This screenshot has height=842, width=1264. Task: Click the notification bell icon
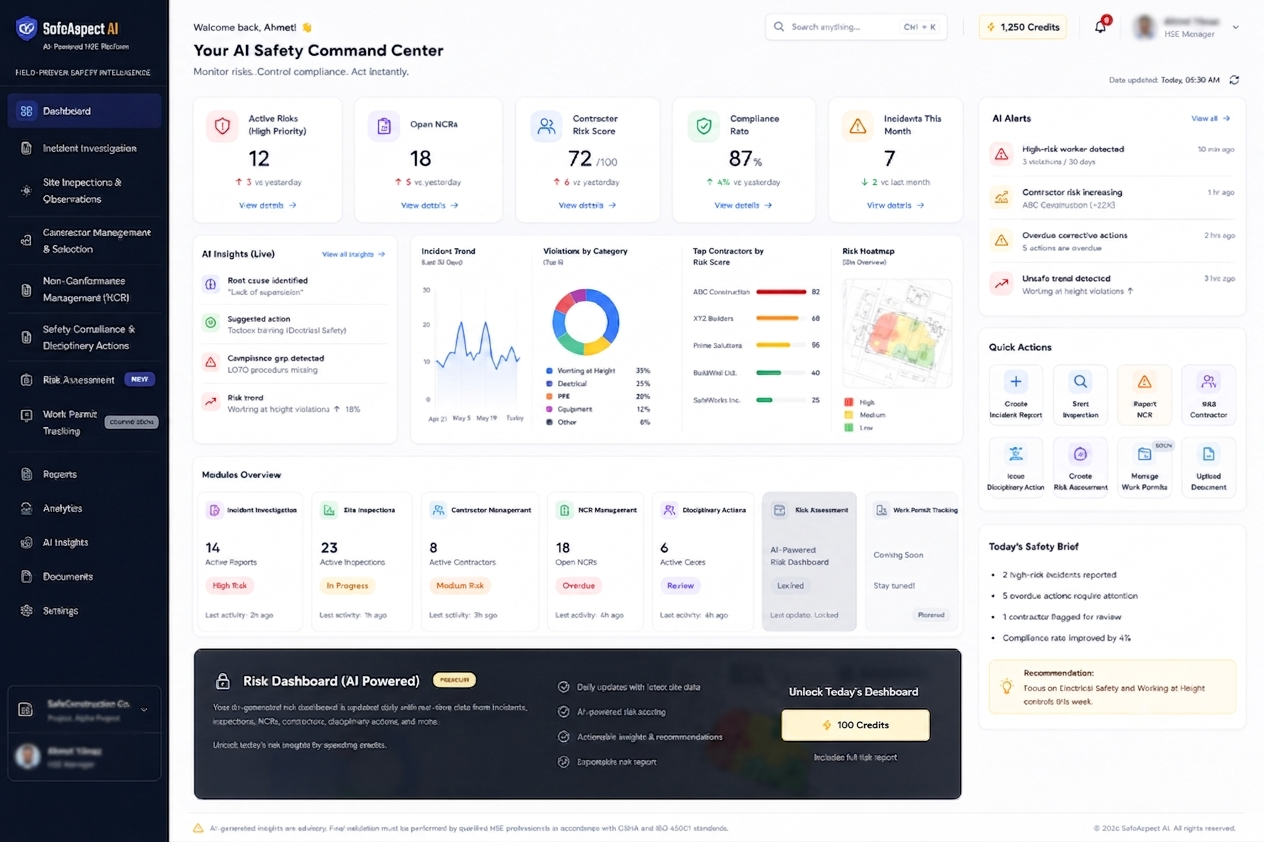click(1101, 27)
